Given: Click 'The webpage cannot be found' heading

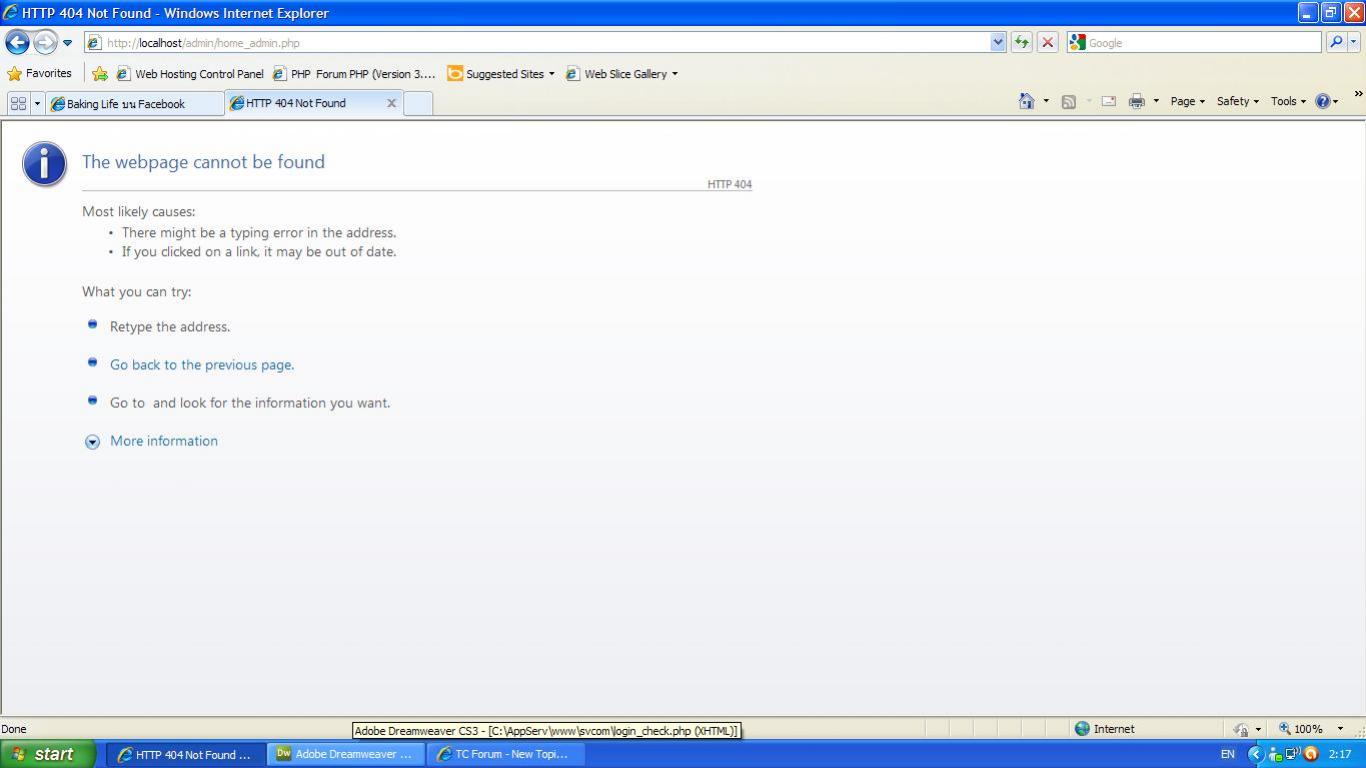Looking at the screenshot, I should [x=203, y=162].
